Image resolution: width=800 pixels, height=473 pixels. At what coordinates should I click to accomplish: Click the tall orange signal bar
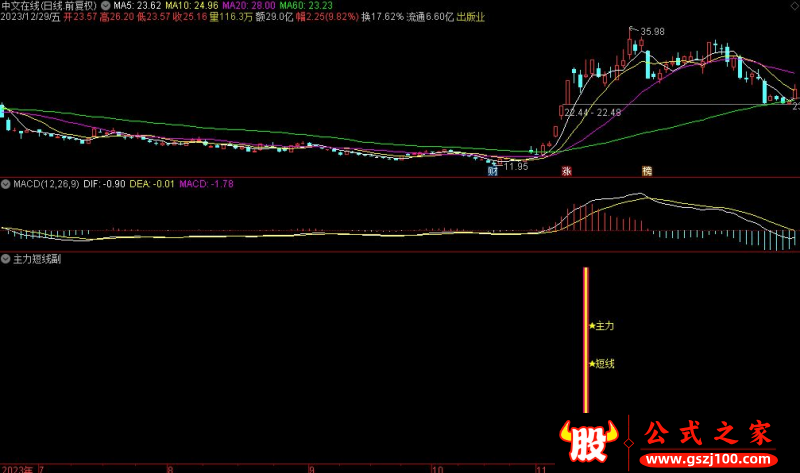(586, 340)
